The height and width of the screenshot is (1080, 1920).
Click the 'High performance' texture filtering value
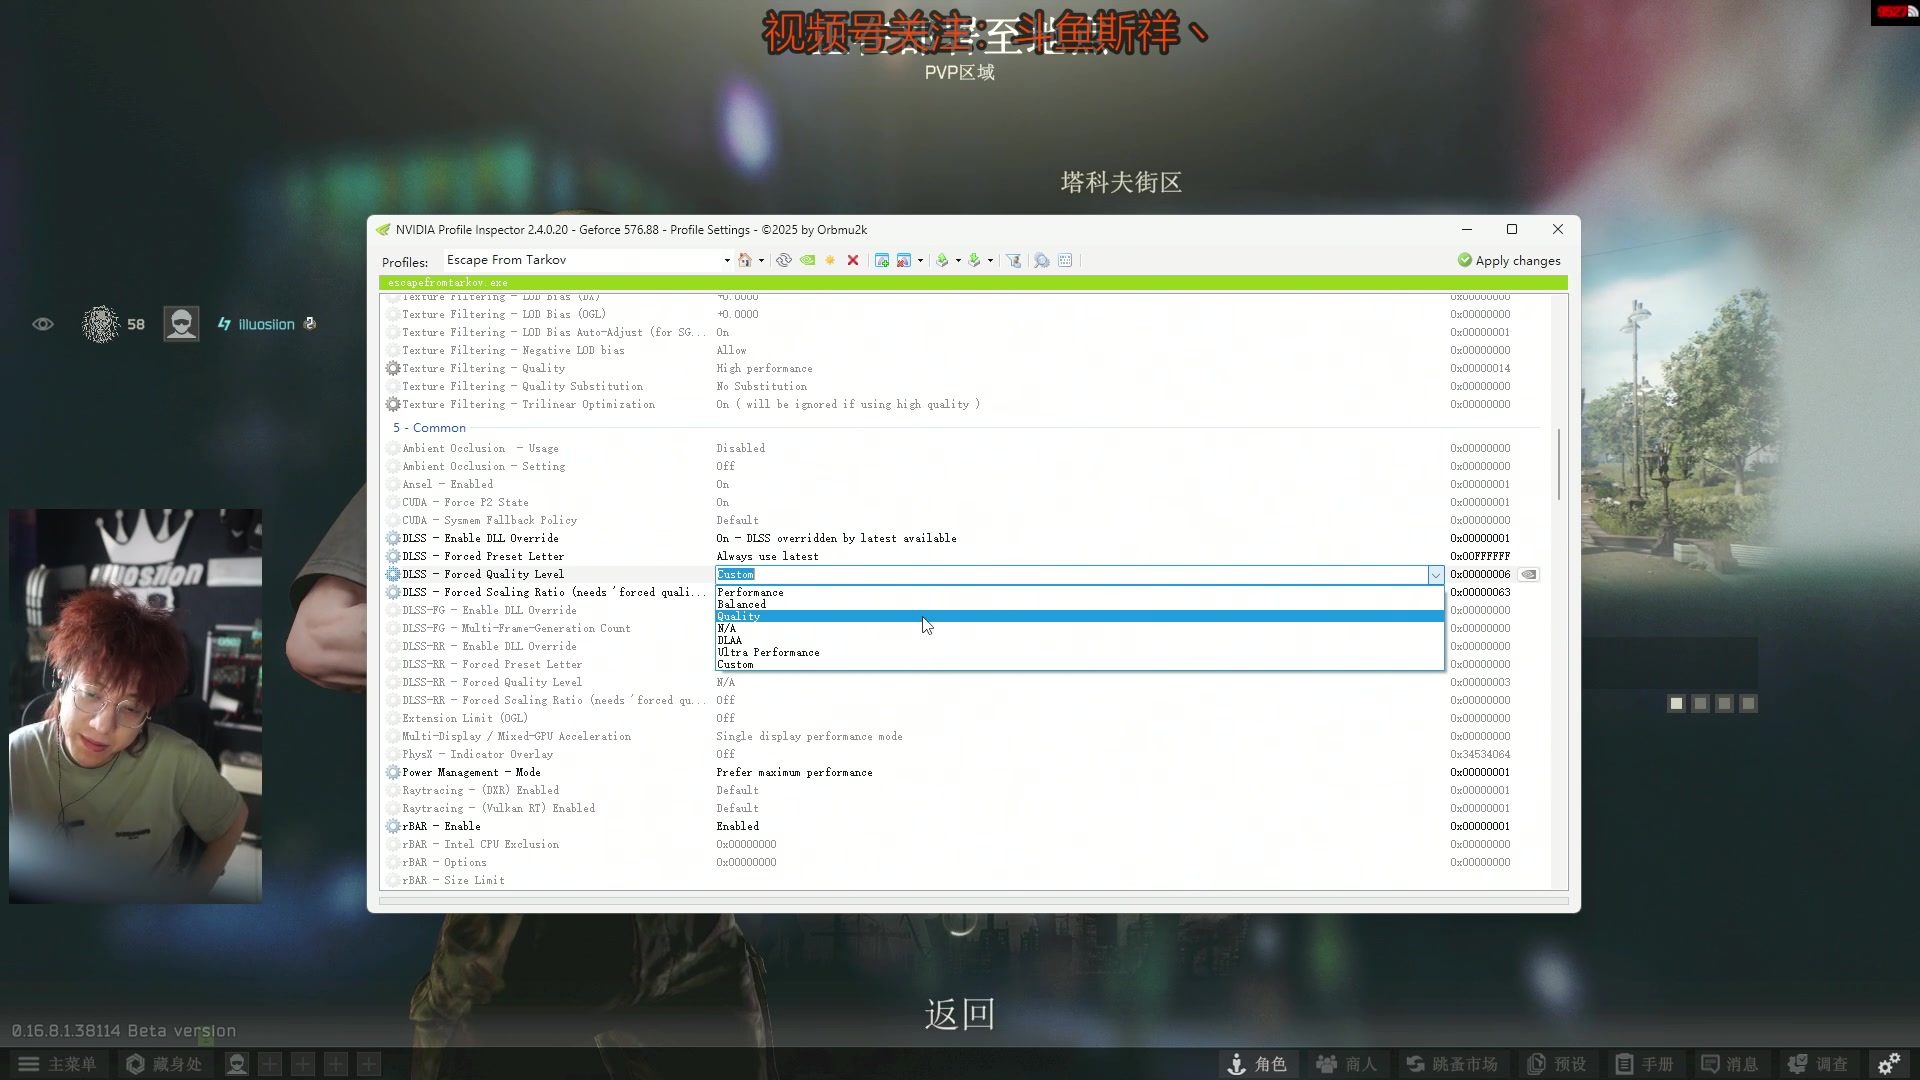click(x=764, y=368)
